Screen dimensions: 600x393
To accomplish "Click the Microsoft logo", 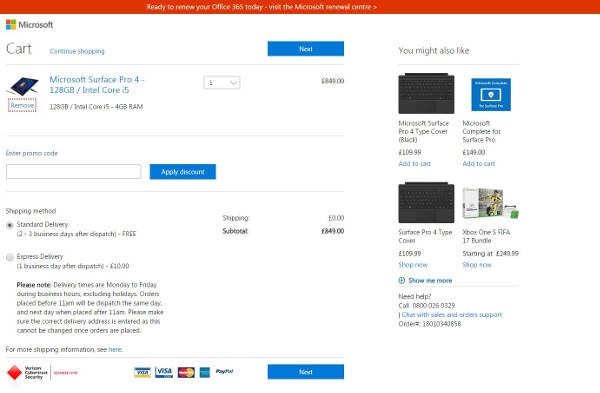I will (29, 25).
